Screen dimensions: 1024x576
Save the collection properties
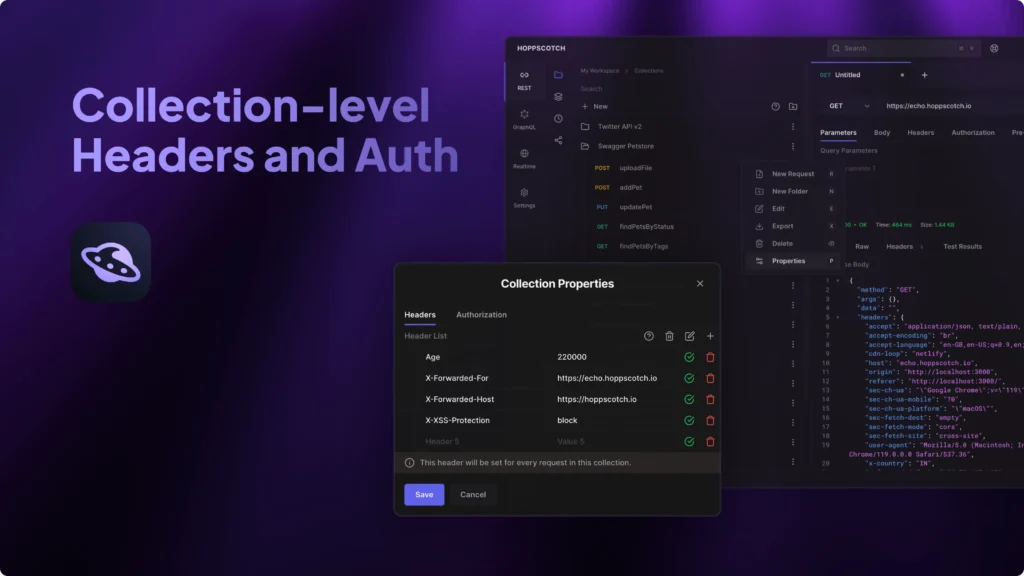pyautogui.click(x=424, y=494)
